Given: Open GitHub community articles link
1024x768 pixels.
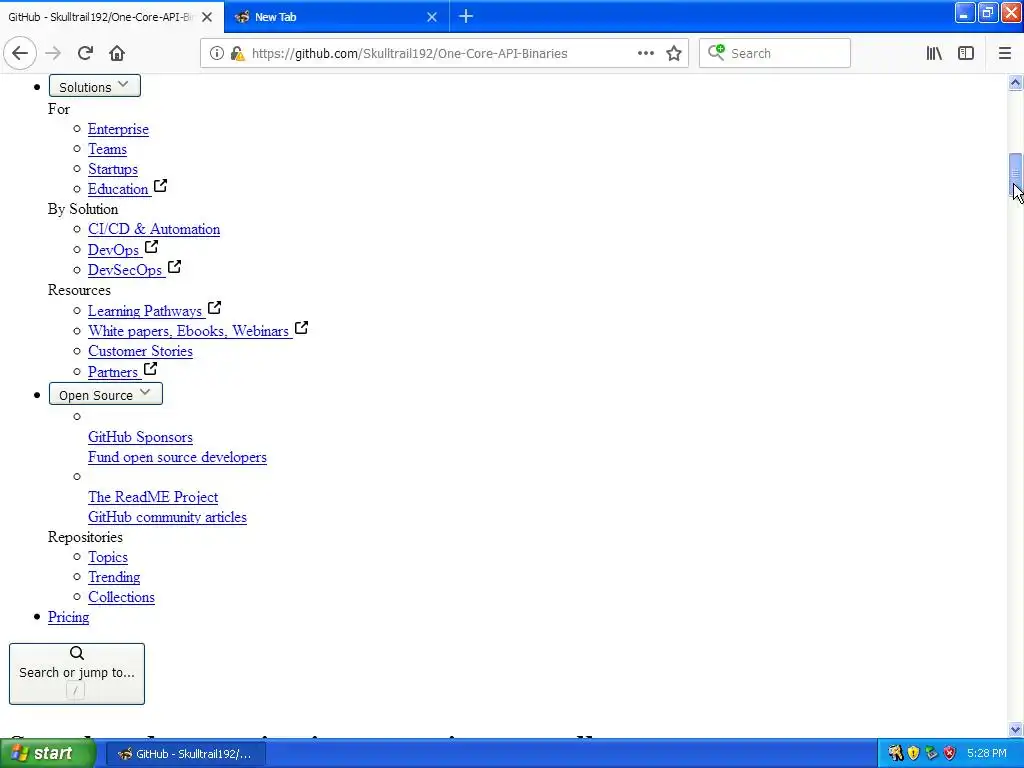Looking at the screenshot, I should [x=167, y=517].
